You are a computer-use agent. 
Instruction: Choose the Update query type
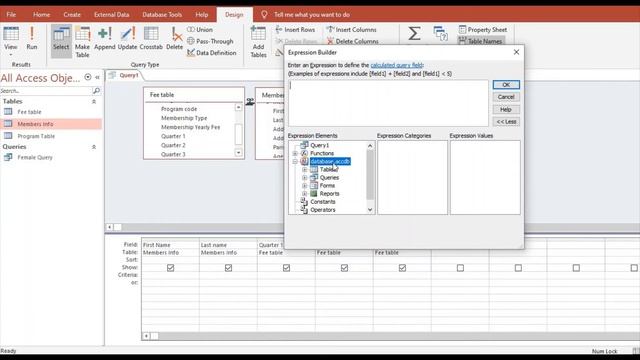[x=127, y=38]
